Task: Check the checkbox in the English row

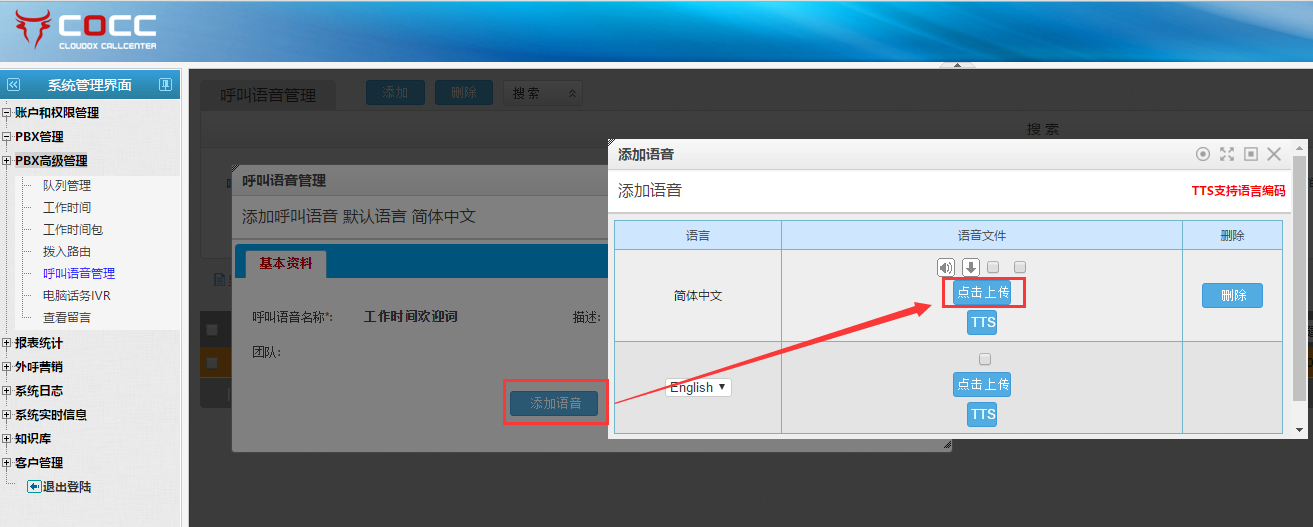Action: coord(985,359)
